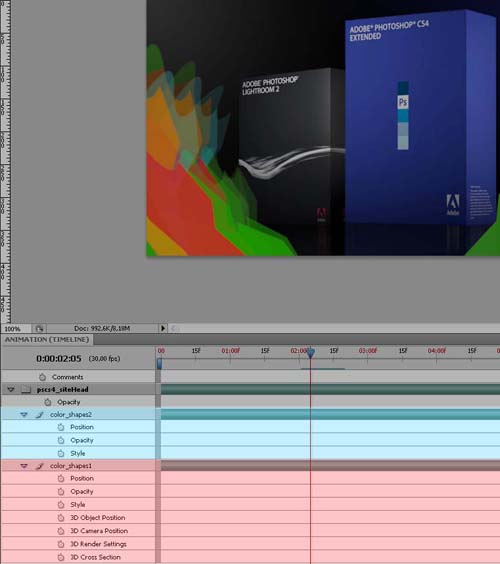Image resolution: width=500 pixels, height=564 pixels.
Task: Select the color_shapes2 layer name
Action: 71,415
